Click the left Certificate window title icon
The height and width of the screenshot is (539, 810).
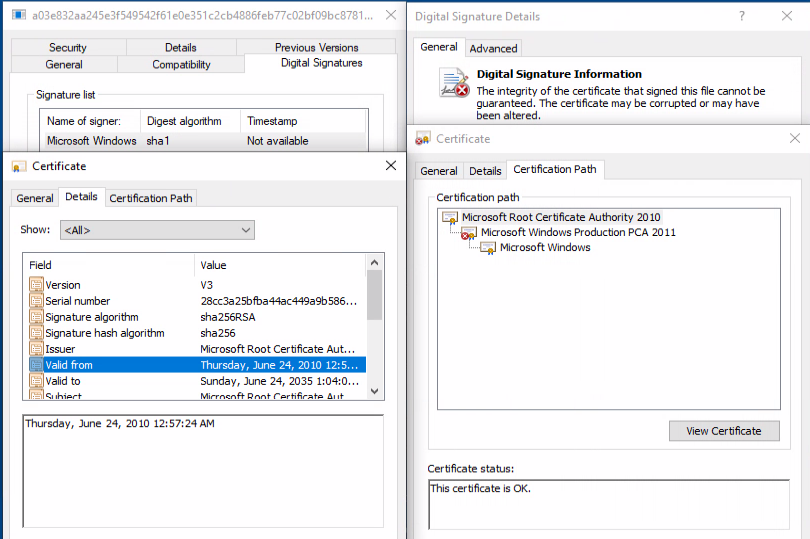19,167
